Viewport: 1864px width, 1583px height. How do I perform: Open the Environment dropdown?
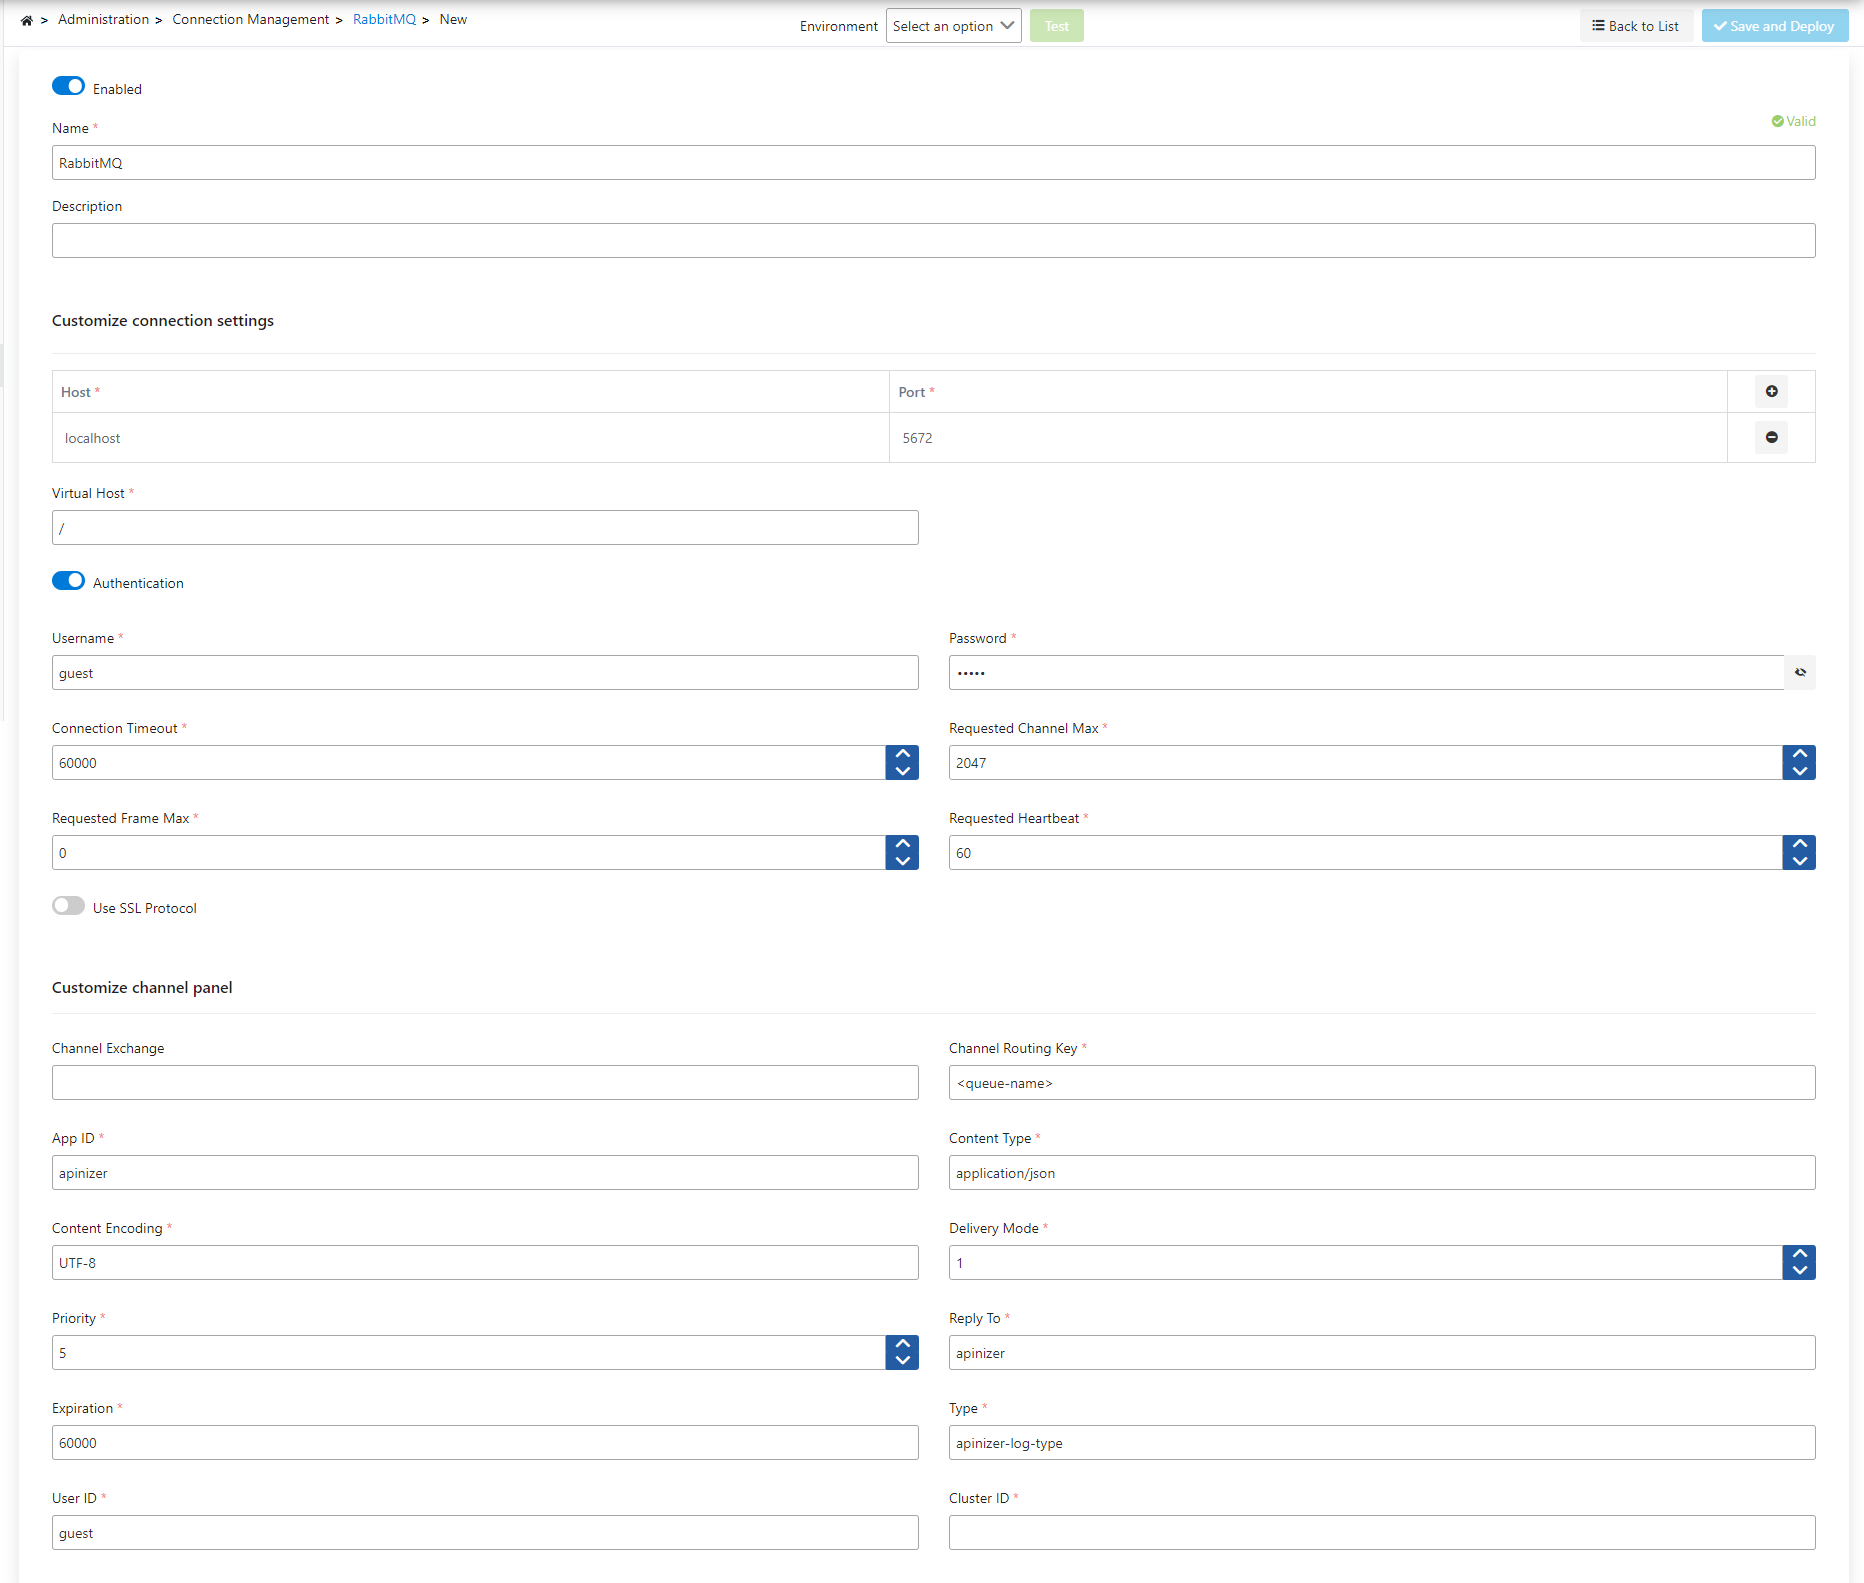953,26
